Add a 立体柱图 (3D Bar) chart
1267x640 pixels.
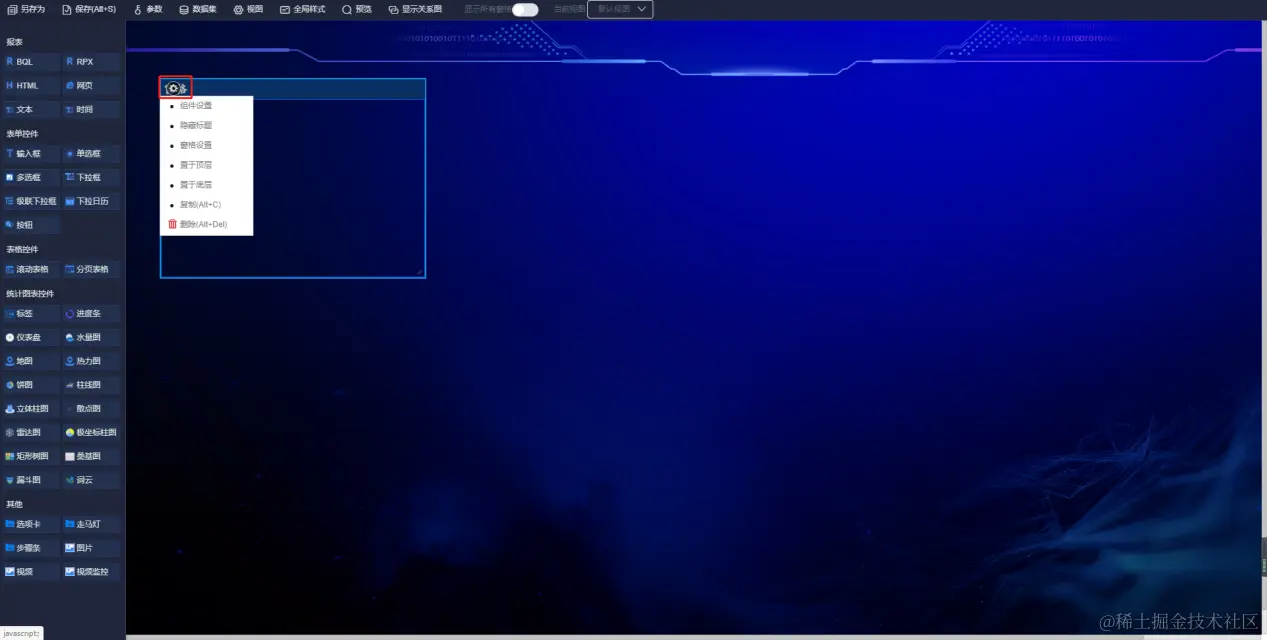pyautogui.click(x=31, y=409)
